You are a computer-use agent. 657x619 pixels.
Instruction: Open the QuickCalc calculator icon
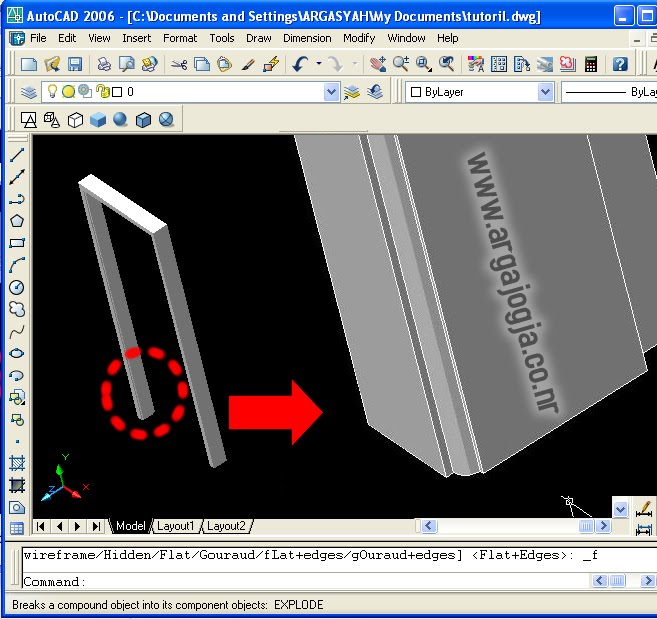pos(591,64)
